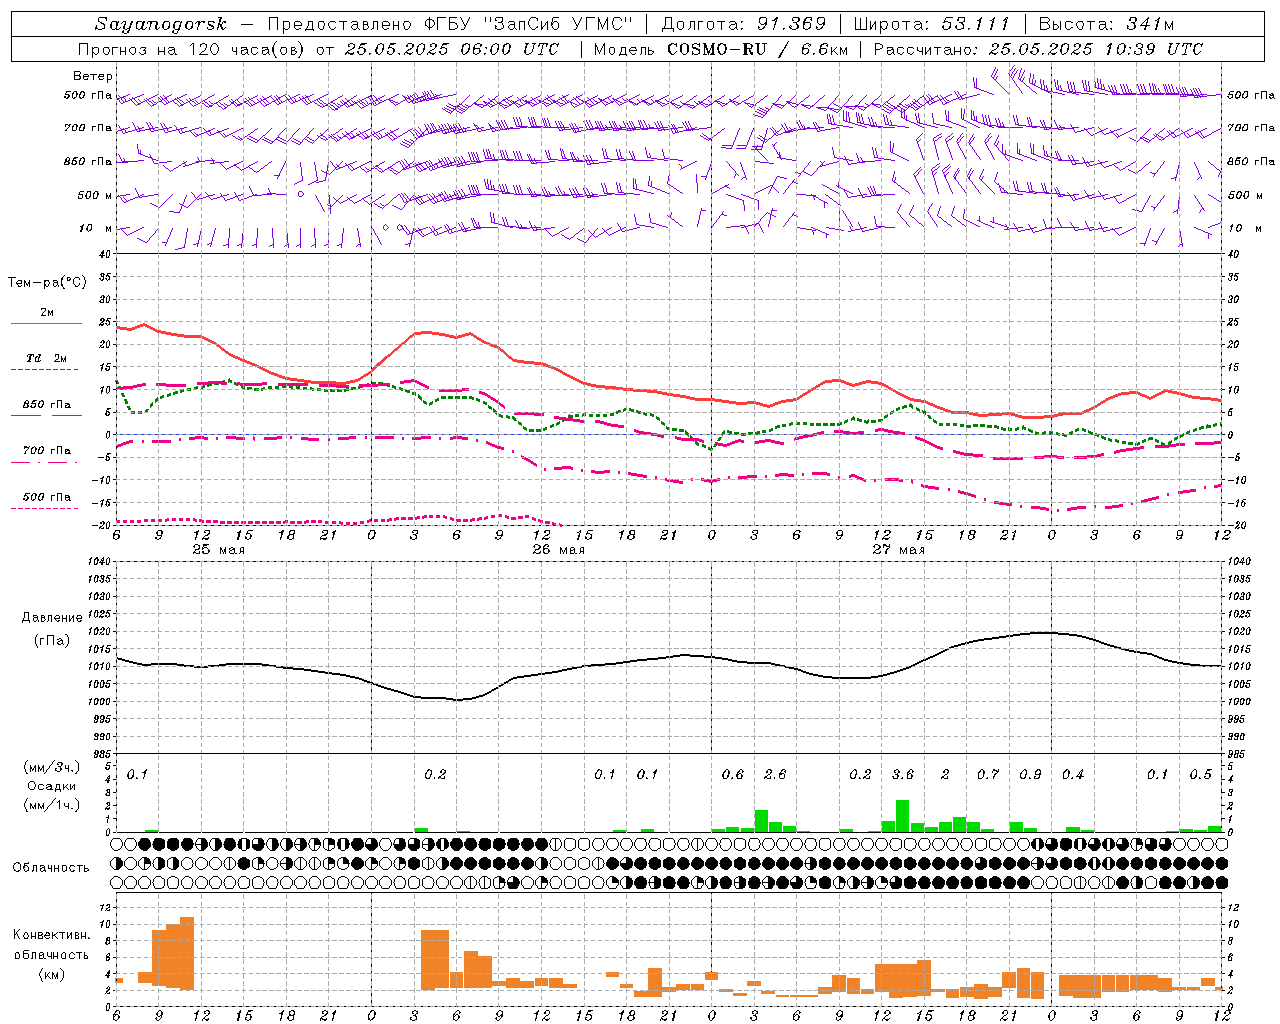Click the Долгота: 91.369 longitude value
Screen dimensions: 1280x1024
(x=744, y=24)
